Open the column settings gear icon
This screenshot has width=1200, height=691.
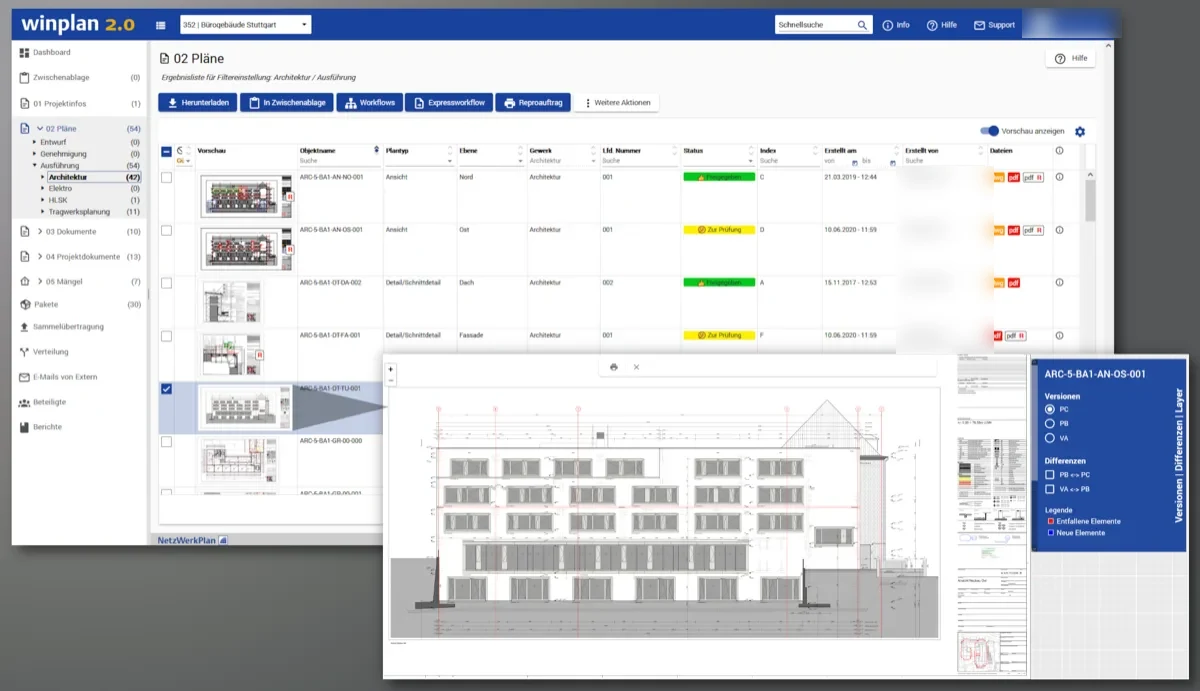click(x=1080, y=131)
